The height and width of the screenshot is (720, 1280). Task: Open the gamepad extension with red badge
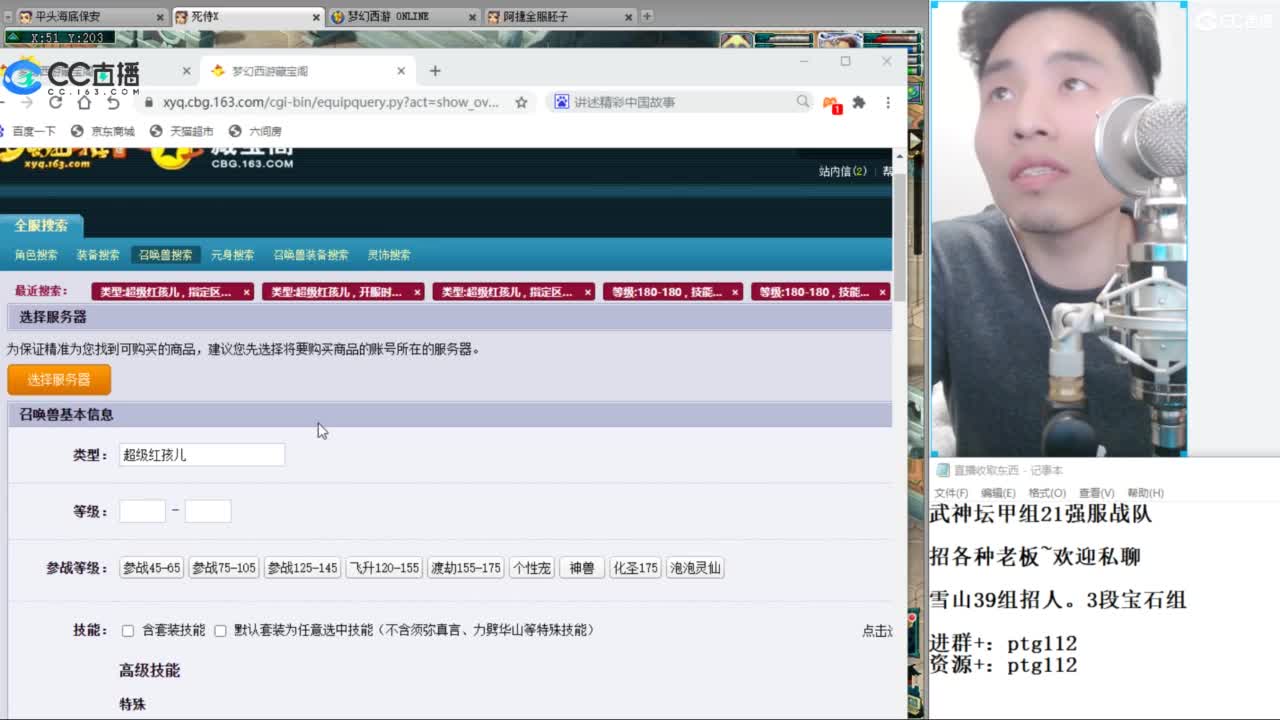pyautogui.click(x=831, y=103)
